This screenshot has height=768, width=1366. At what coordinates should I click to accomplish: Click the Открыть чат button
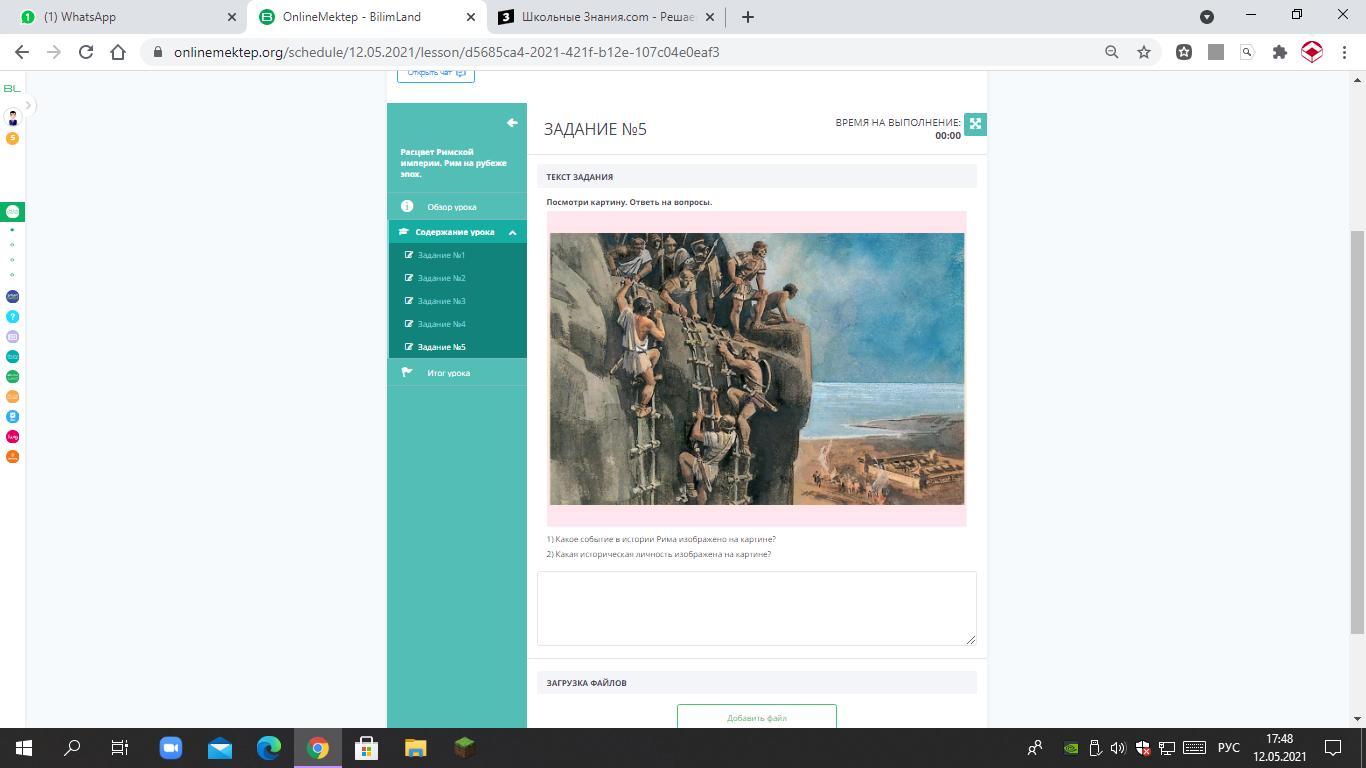point(436,73)
